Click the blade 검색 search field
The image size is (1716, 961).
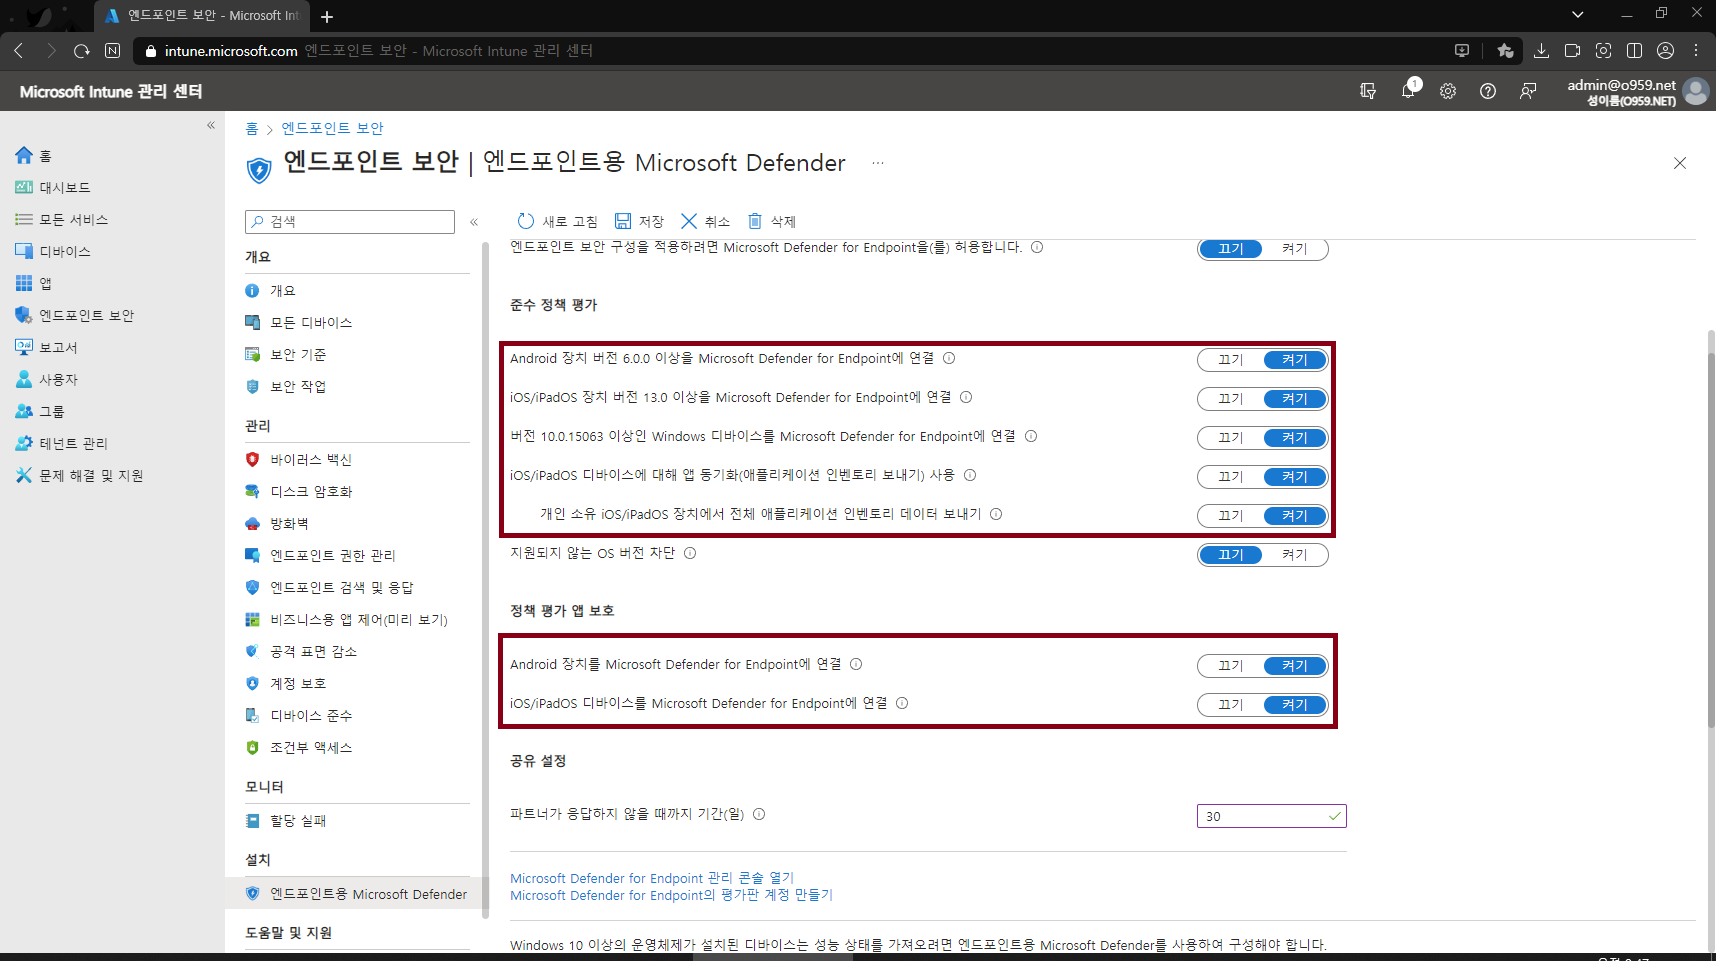click(x=350, y=222)
